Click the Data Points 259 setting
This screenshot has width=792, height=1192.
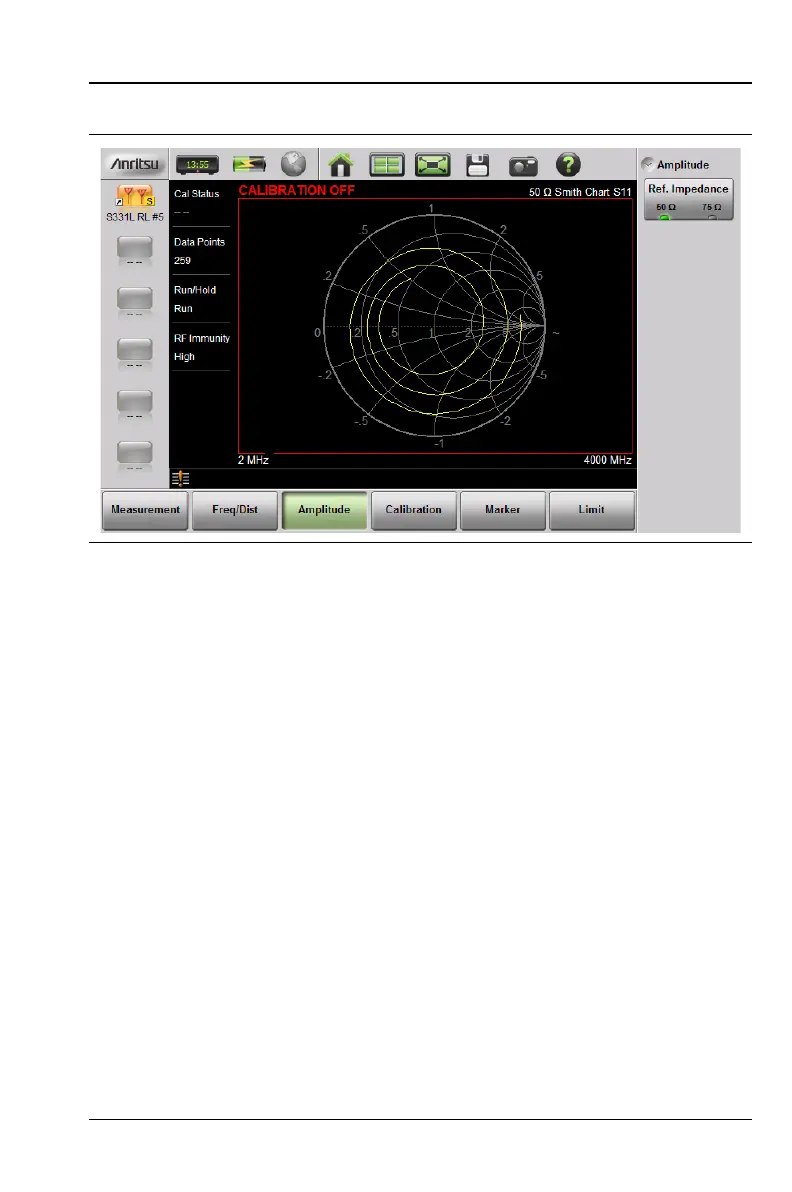point(201,251)
